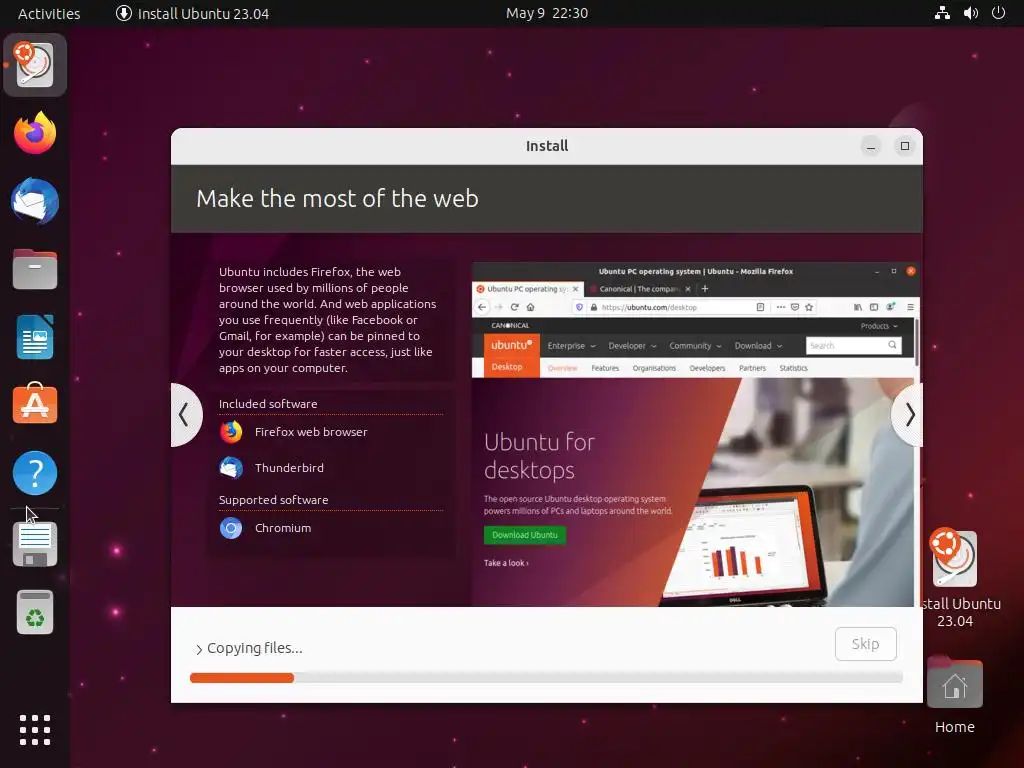Click the volume icon in top bar
The height and width of the screenshot is (768, 1024).
coord(970,13)
